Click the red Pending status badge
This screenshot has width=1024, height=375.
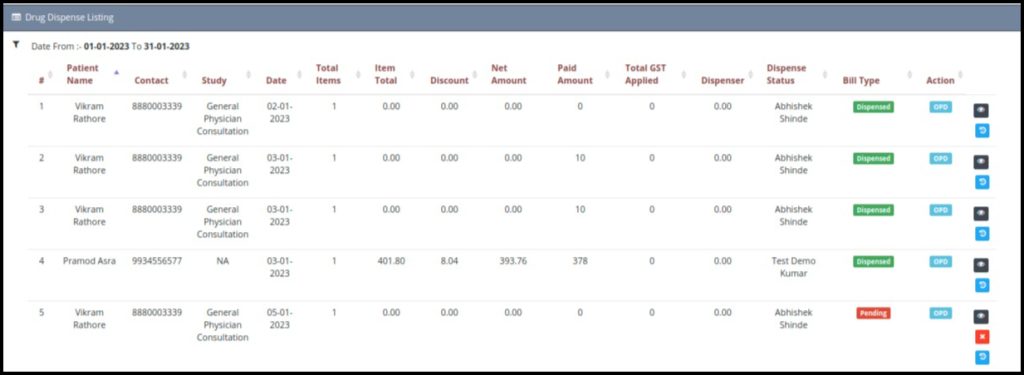pyautogui.click(x=873, y=313)
